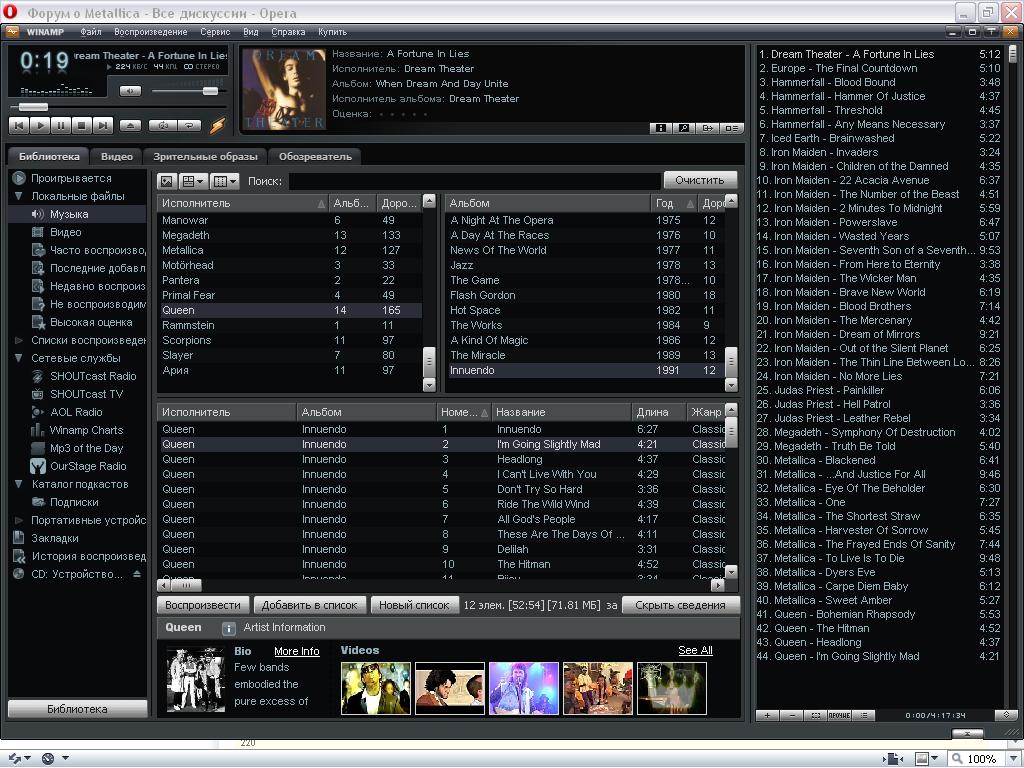Pause the current track
Image resolution: width=1024 pixels, height=768 pixels.
point(60,126)
